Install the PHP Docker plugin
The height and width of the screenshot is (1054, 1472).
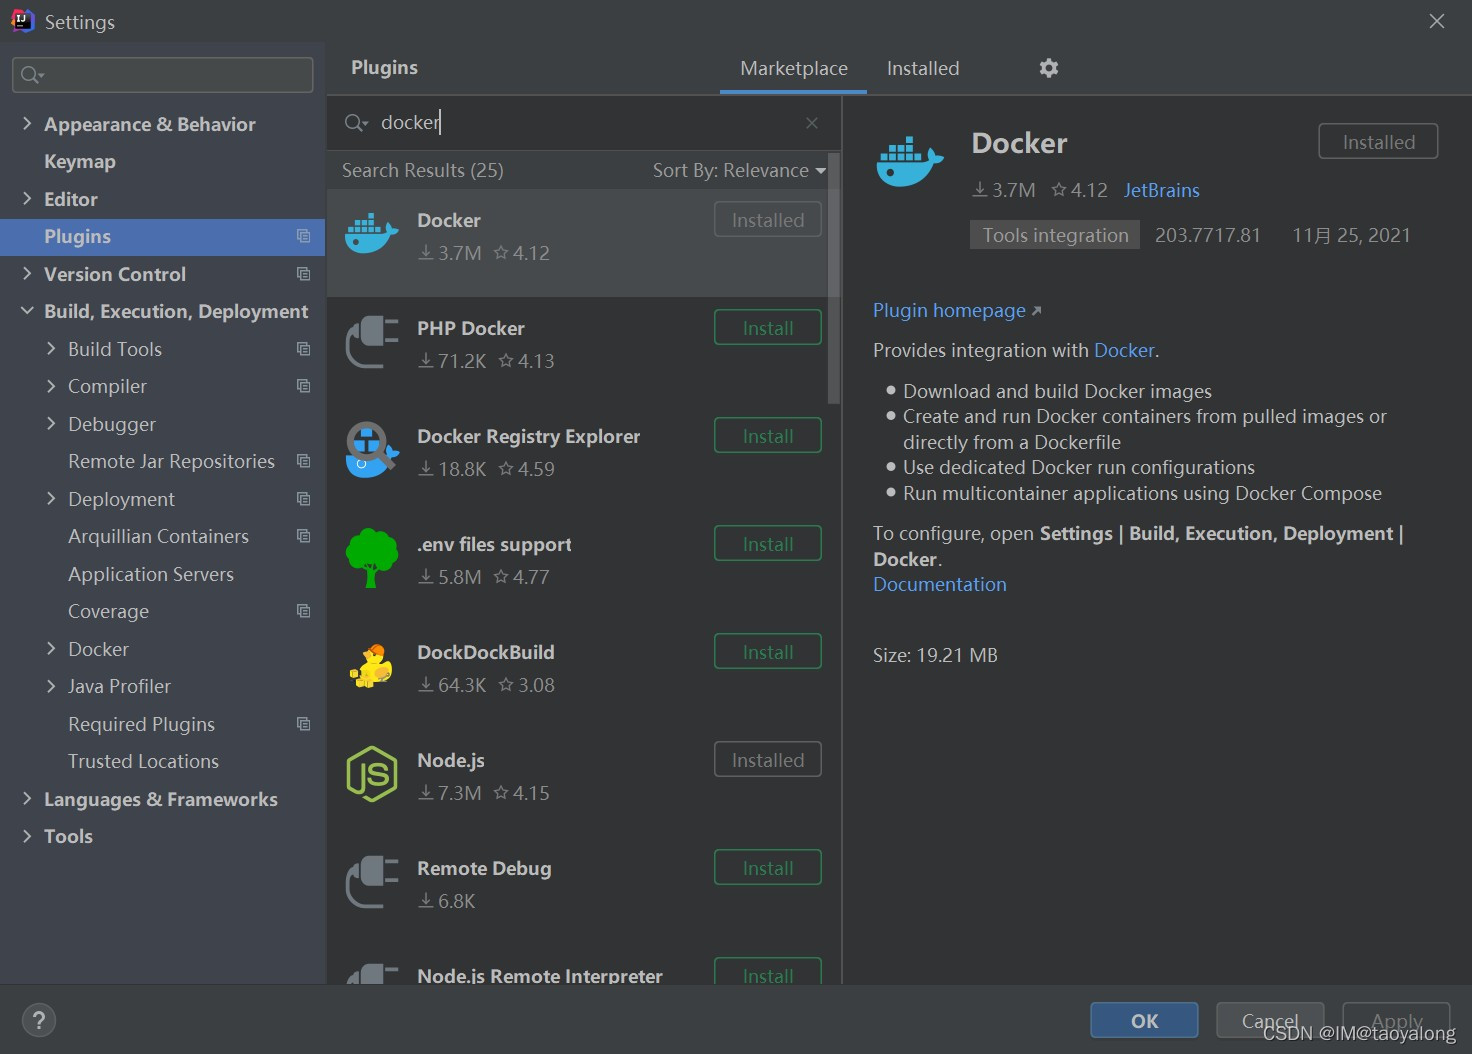click(768, 328)
